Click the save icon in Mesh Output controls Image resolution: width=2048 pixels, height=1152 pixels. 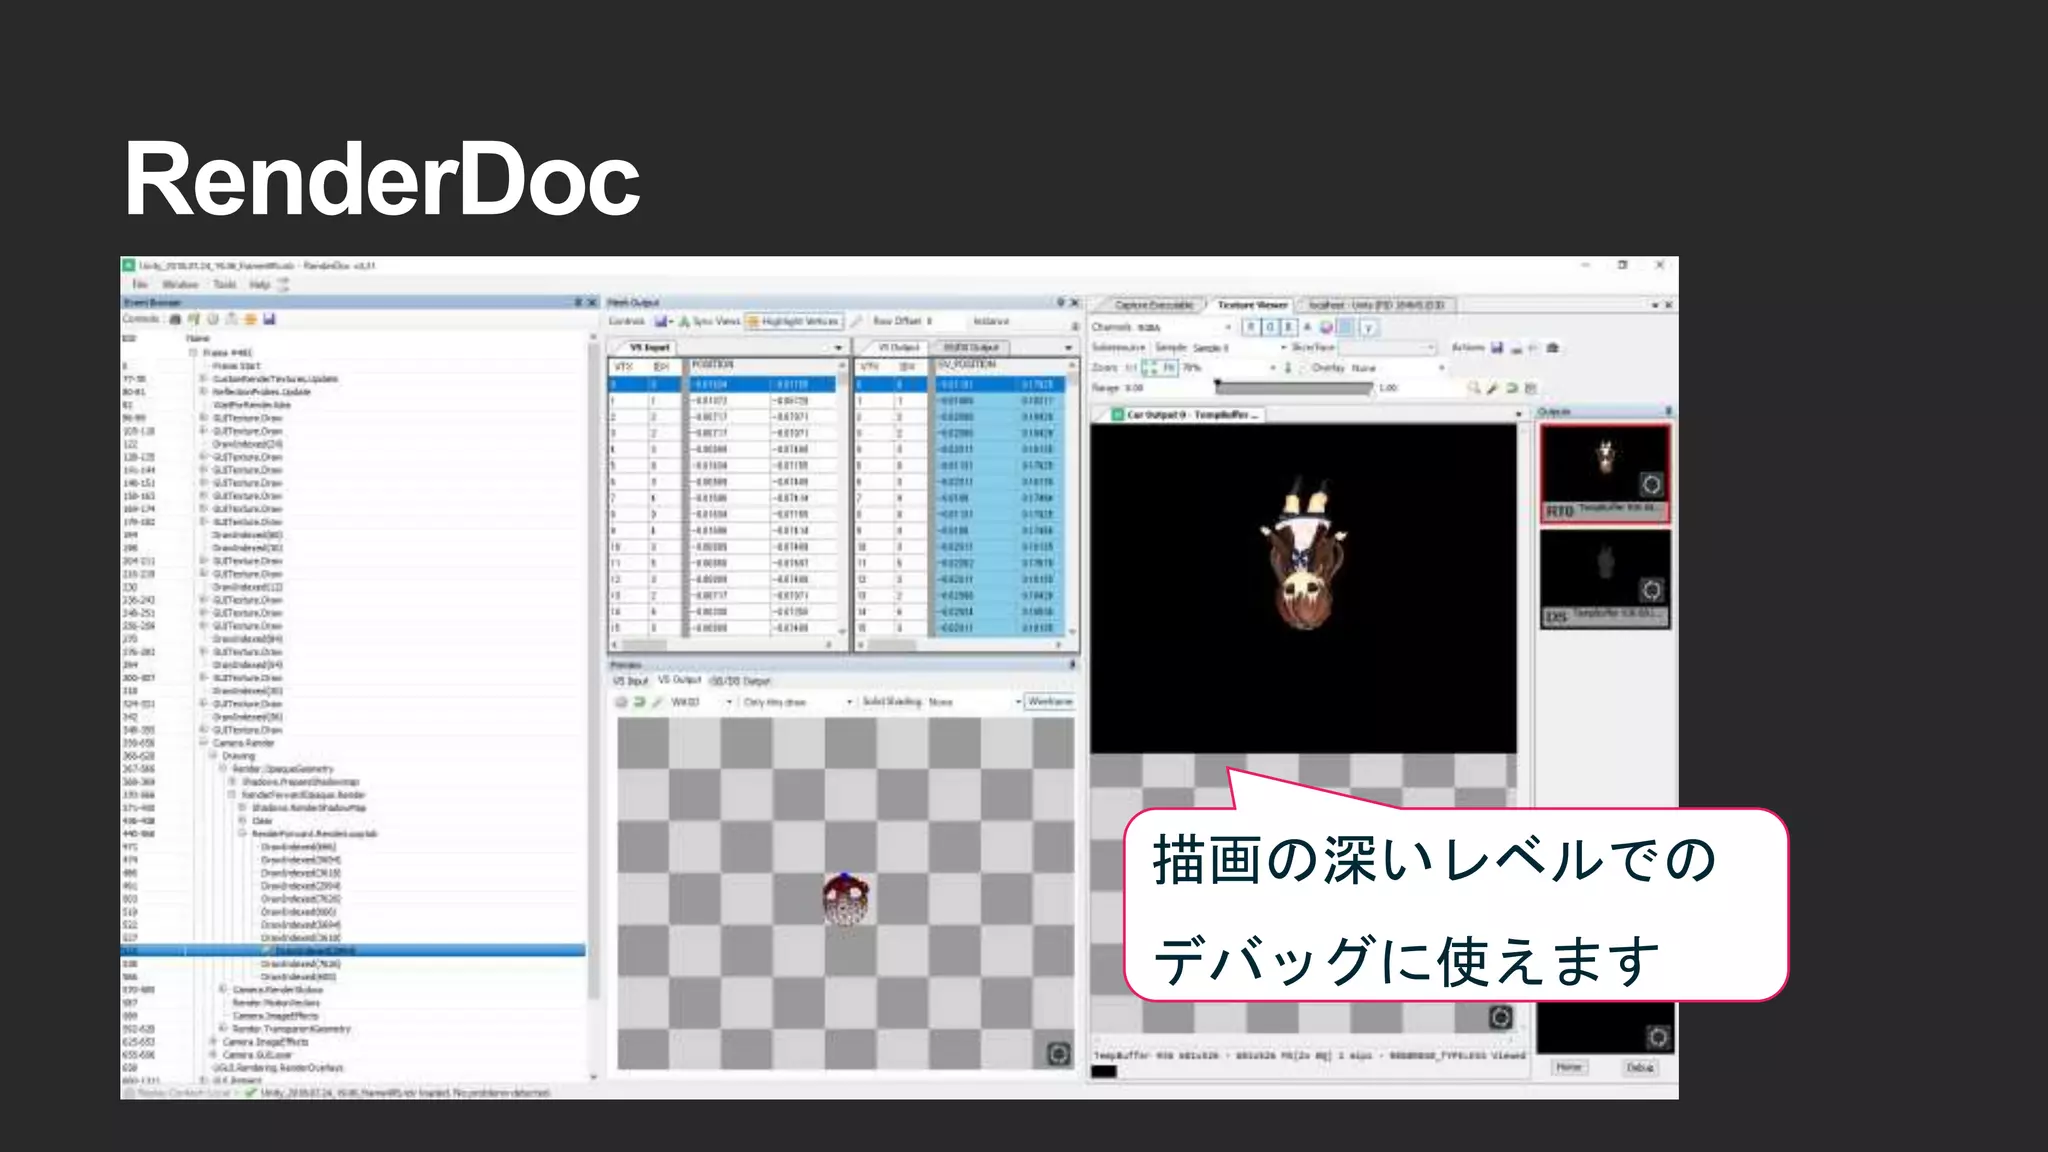pyautogui.click(x=661, y=321)
